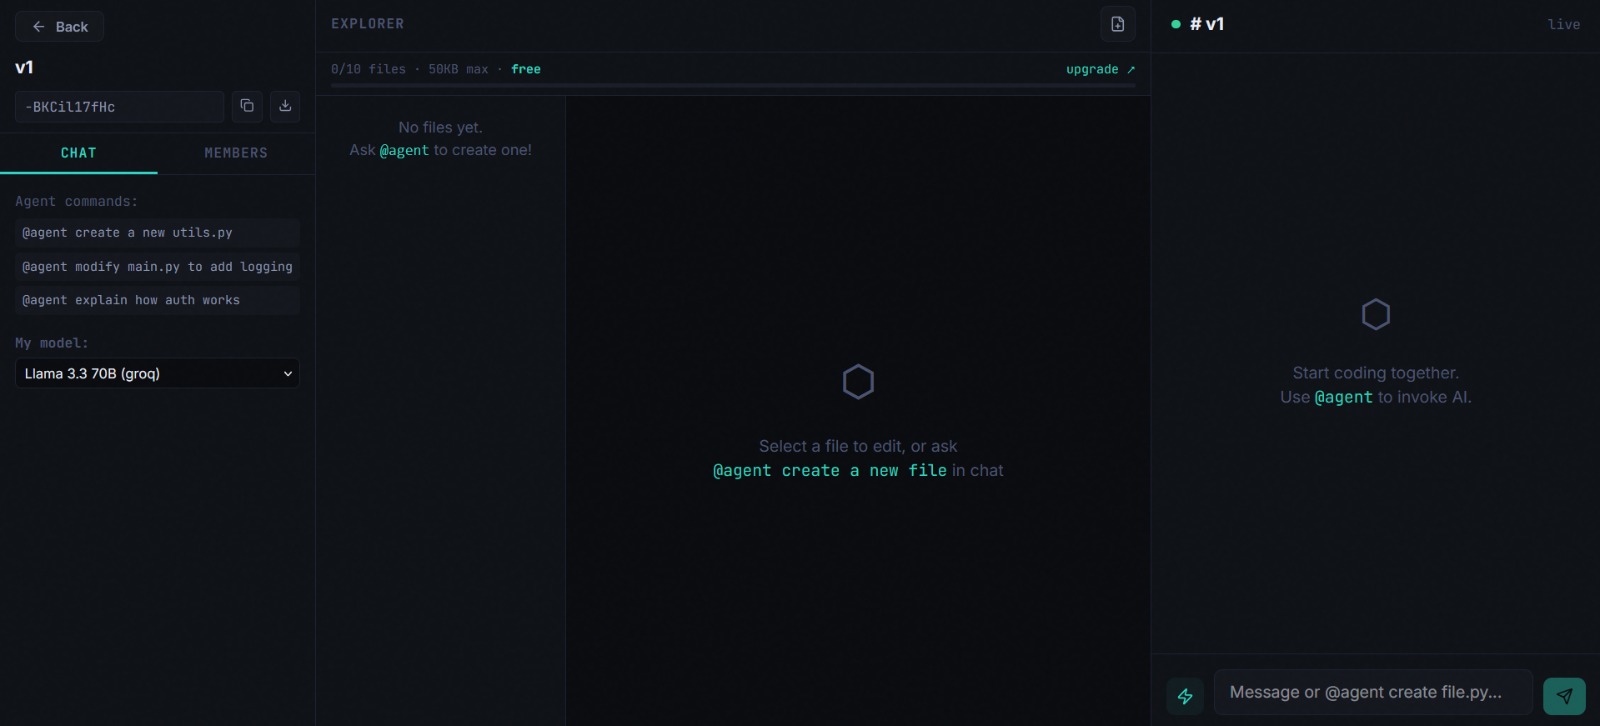Click the 'No files yet.' message
This screenshot has width=1600, height=726.
pos(440,127)
